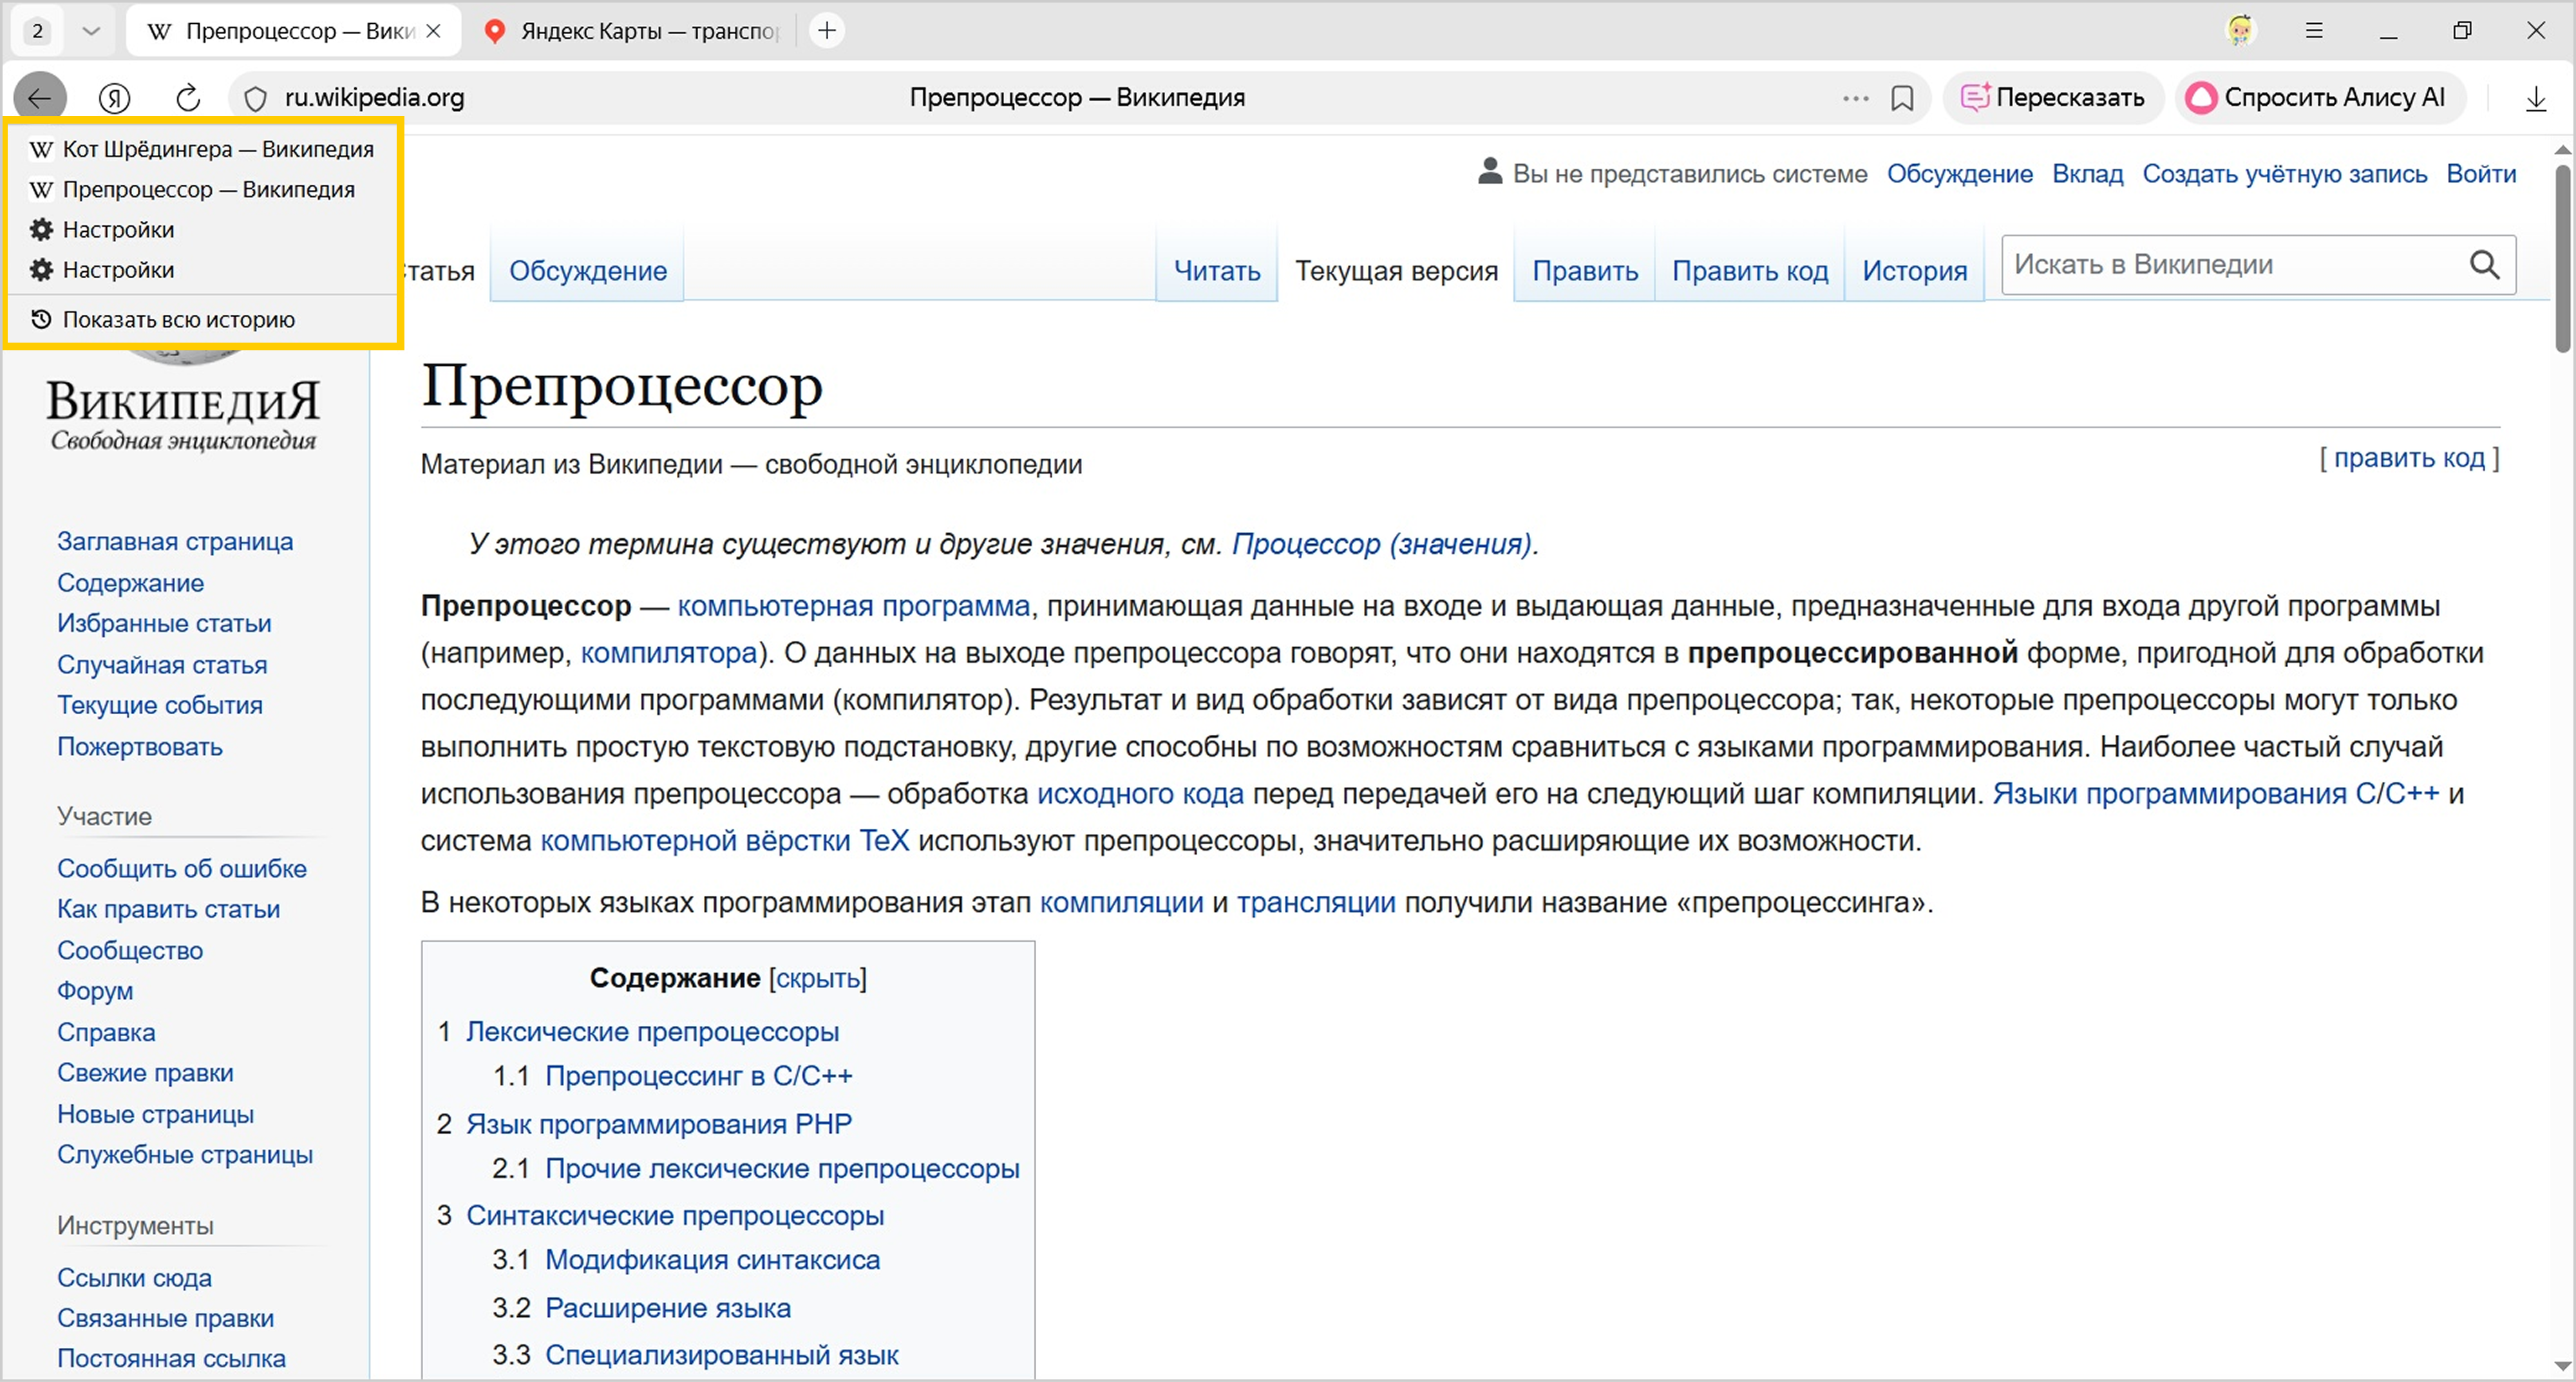Click the Спросить Алису AI button
Screen dimensions: 2576x1382
click(x=2318, y=97)
